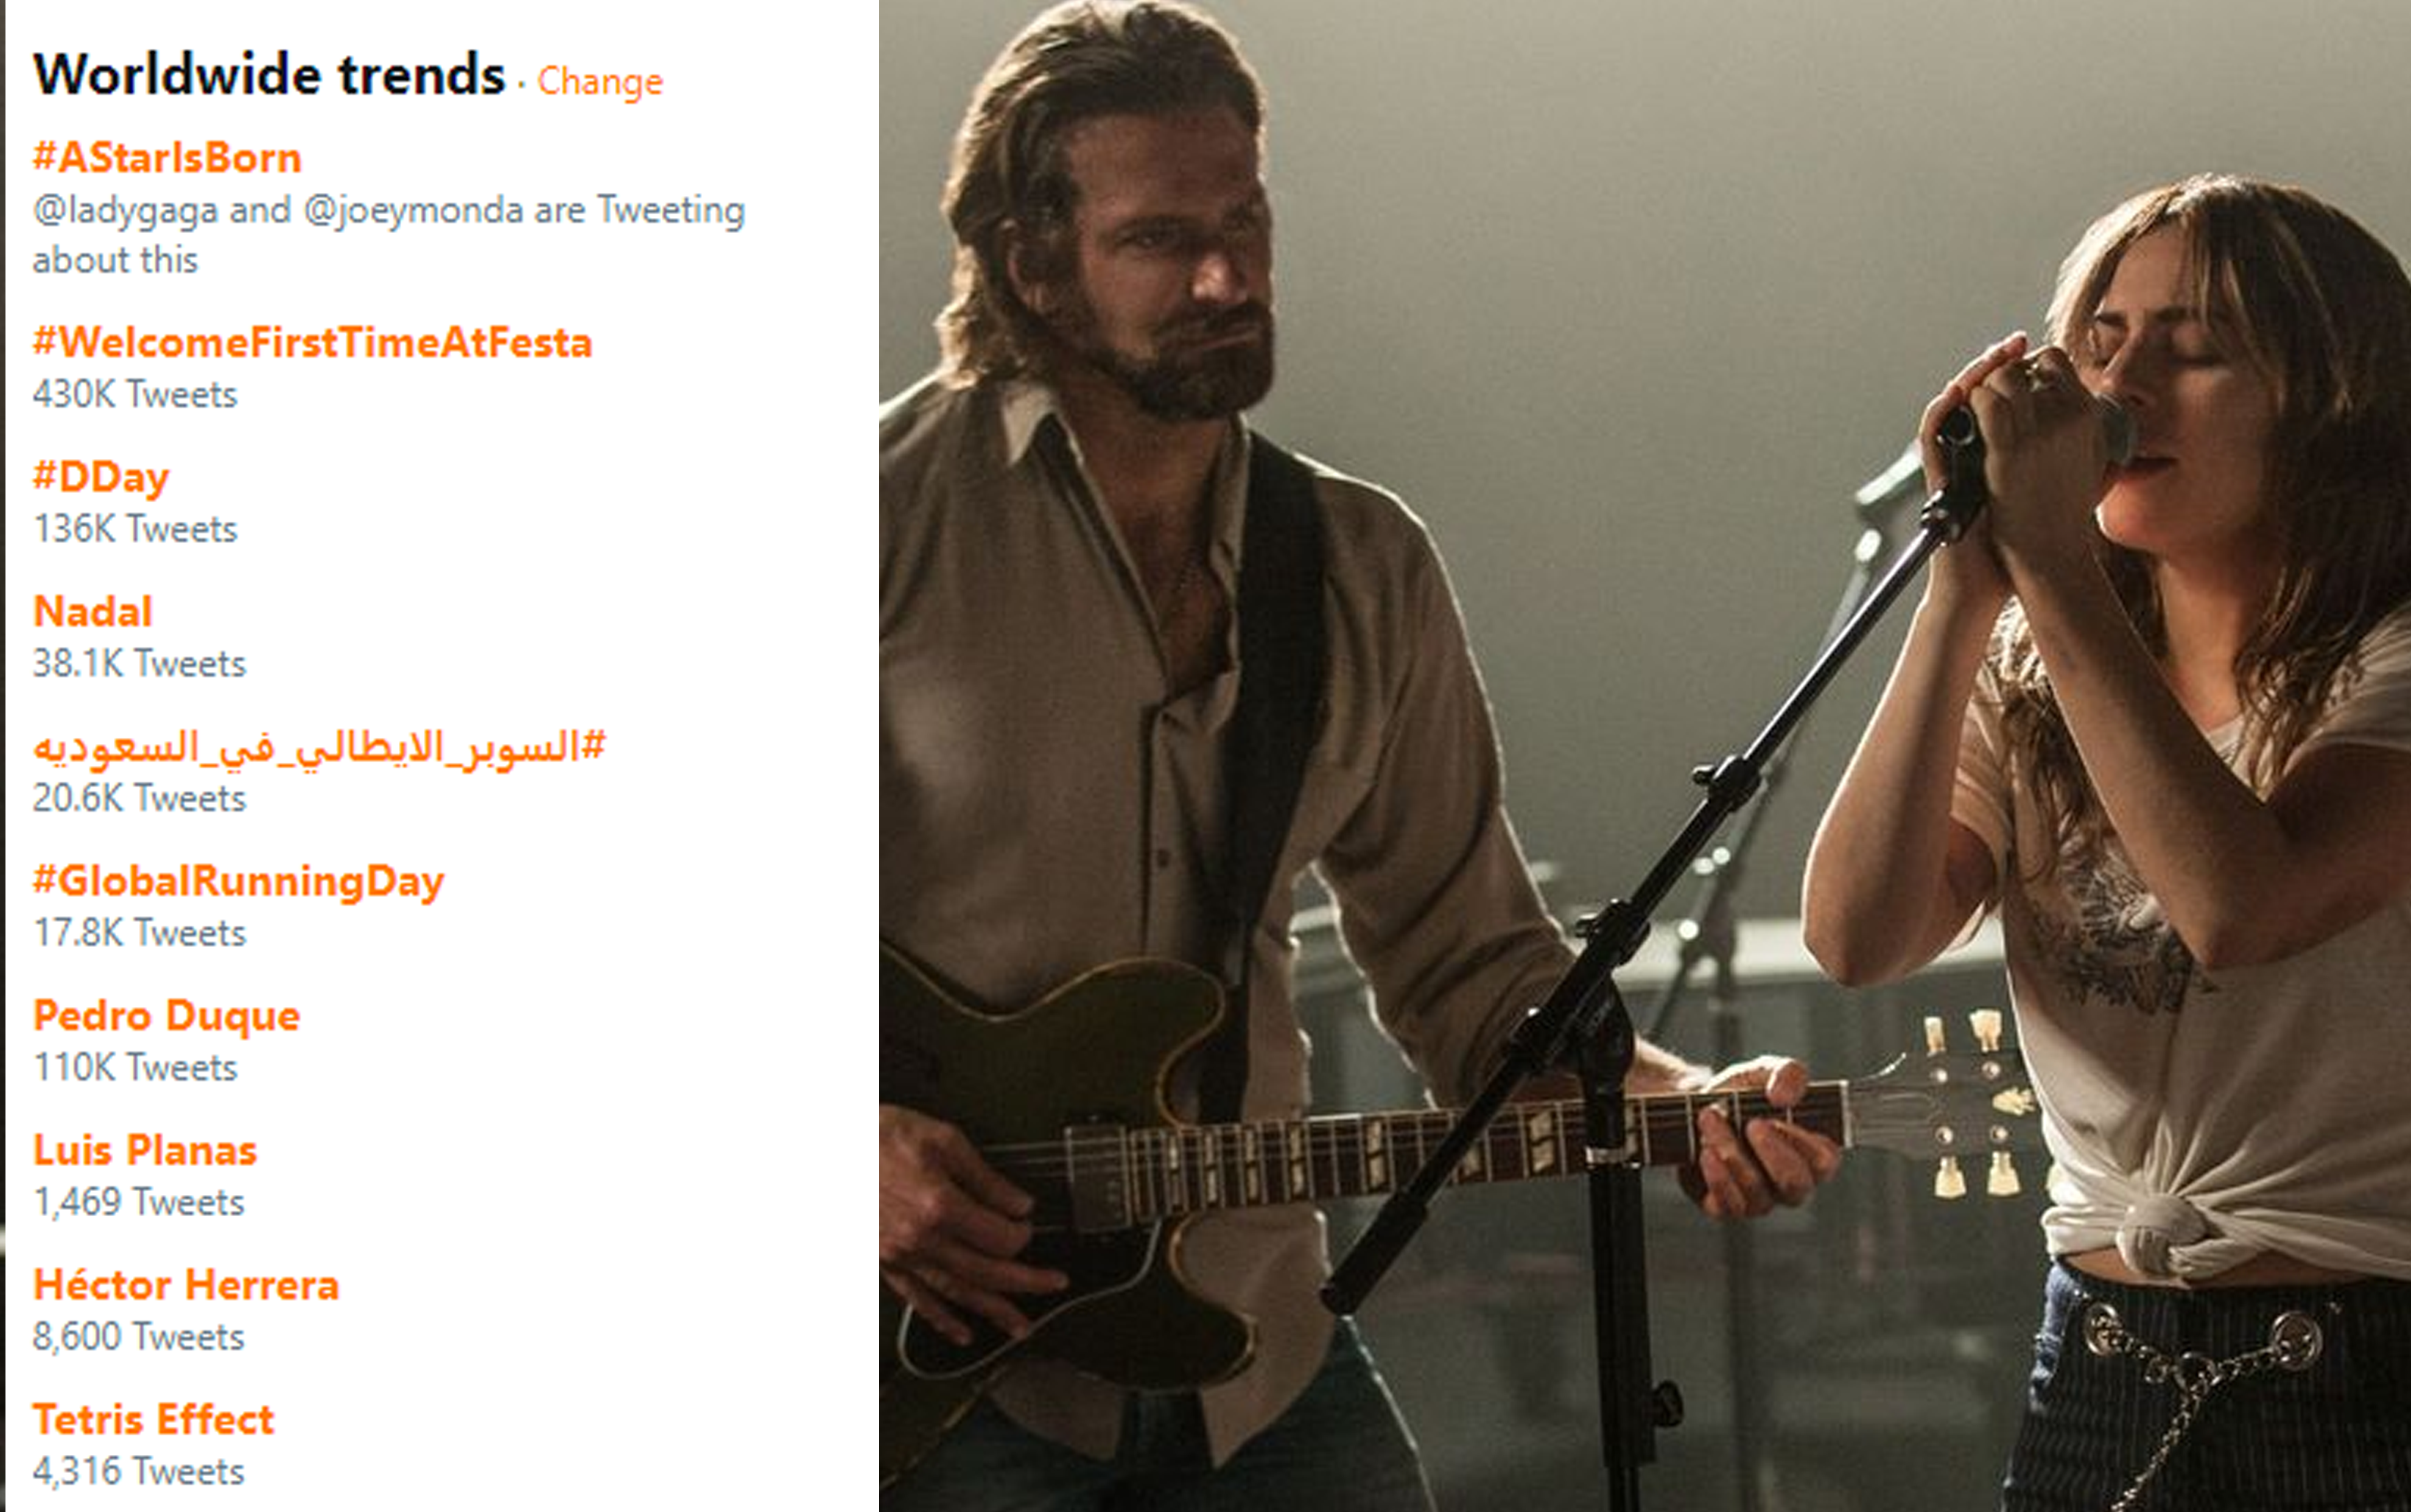Open the #GlobalRunningDay trend

pyautogui.click(x=238, y=881)
